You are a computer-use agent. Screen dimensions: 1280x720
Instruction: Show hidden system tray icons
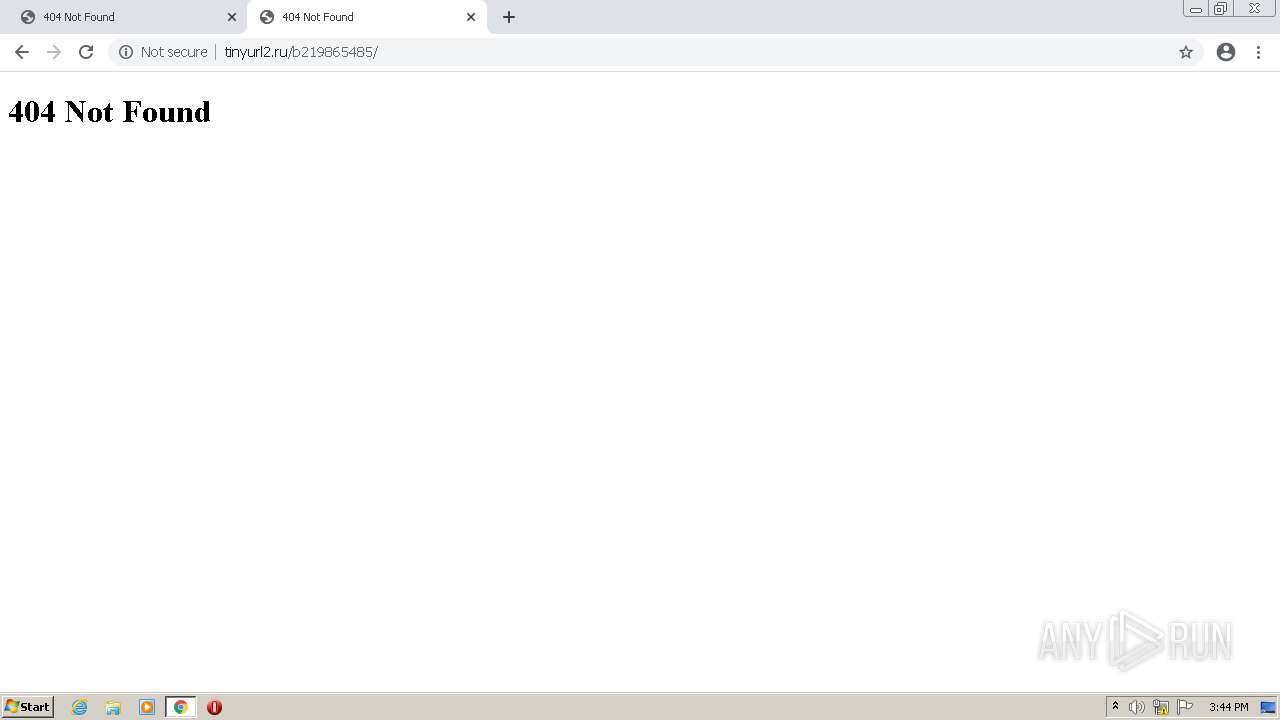point(1115,707)
